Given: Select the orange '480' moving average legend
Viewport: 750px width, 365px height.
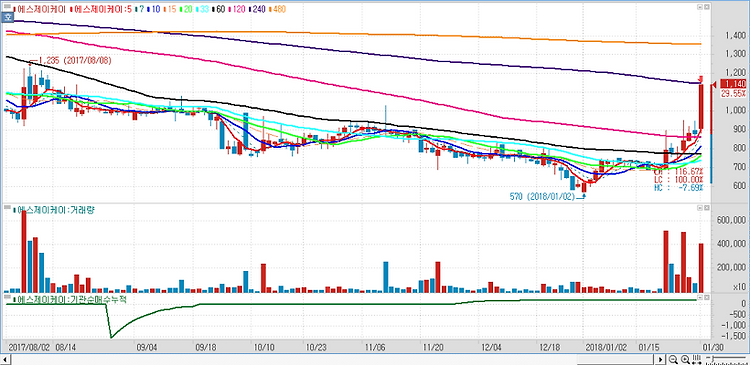Looking at the screenshot, I should pos(277,9).
